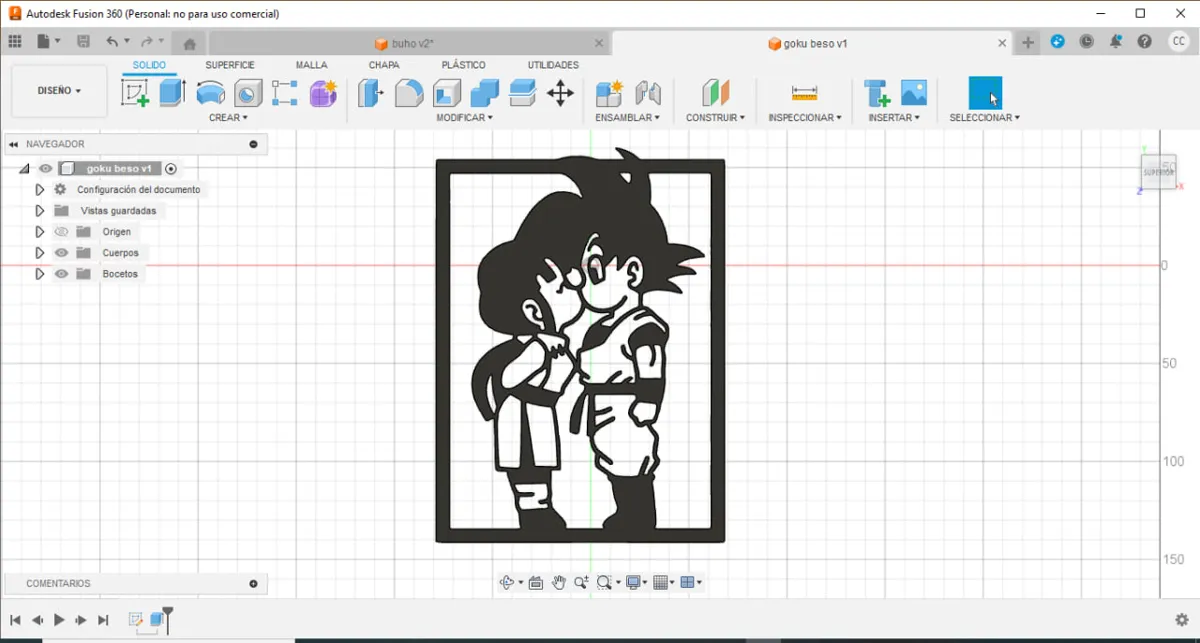This screenshot has width=1200, height=643.
Task: Expand the Cuerpos node
Action: tap(39, 253)
